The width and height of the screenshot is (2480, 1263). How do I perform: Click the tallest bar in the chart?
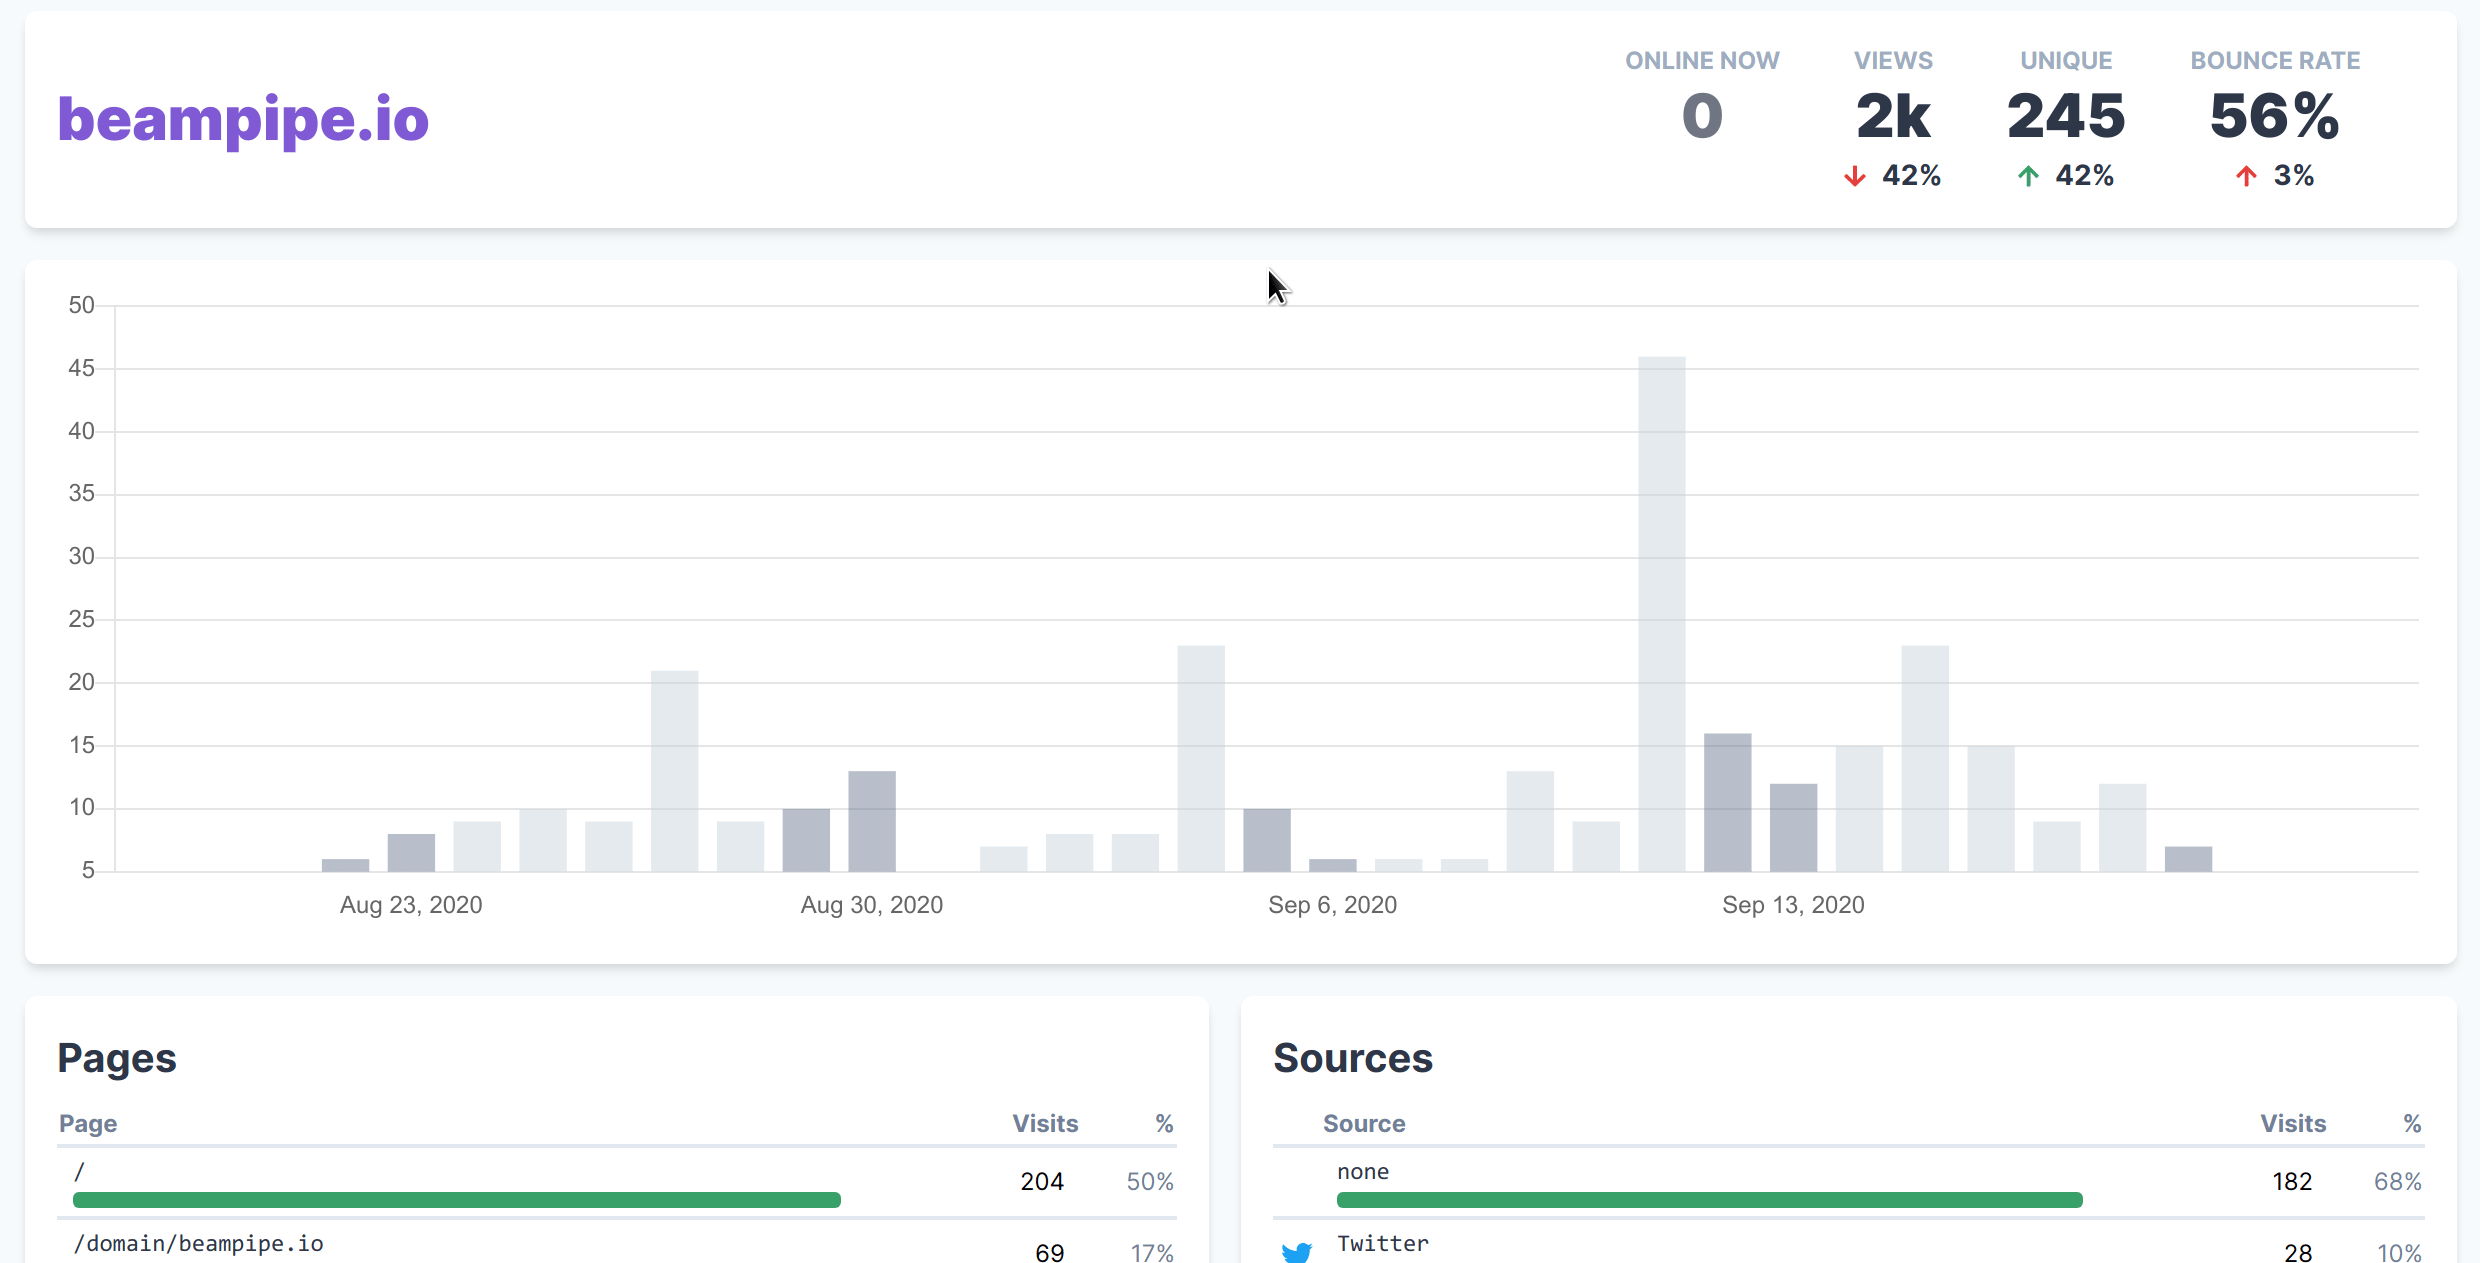[x=1661, y=613]
